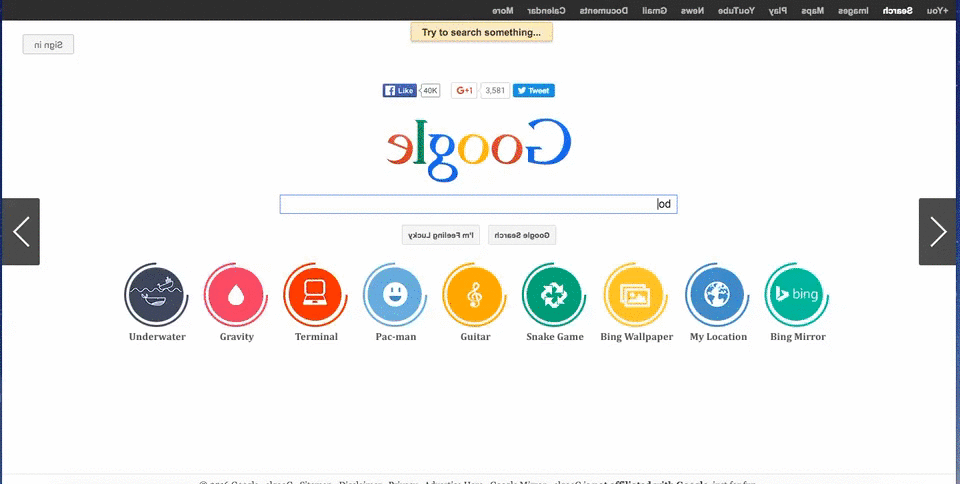Open the Underwater circle icon
960x484 pixels.
[x=156, y=296]
